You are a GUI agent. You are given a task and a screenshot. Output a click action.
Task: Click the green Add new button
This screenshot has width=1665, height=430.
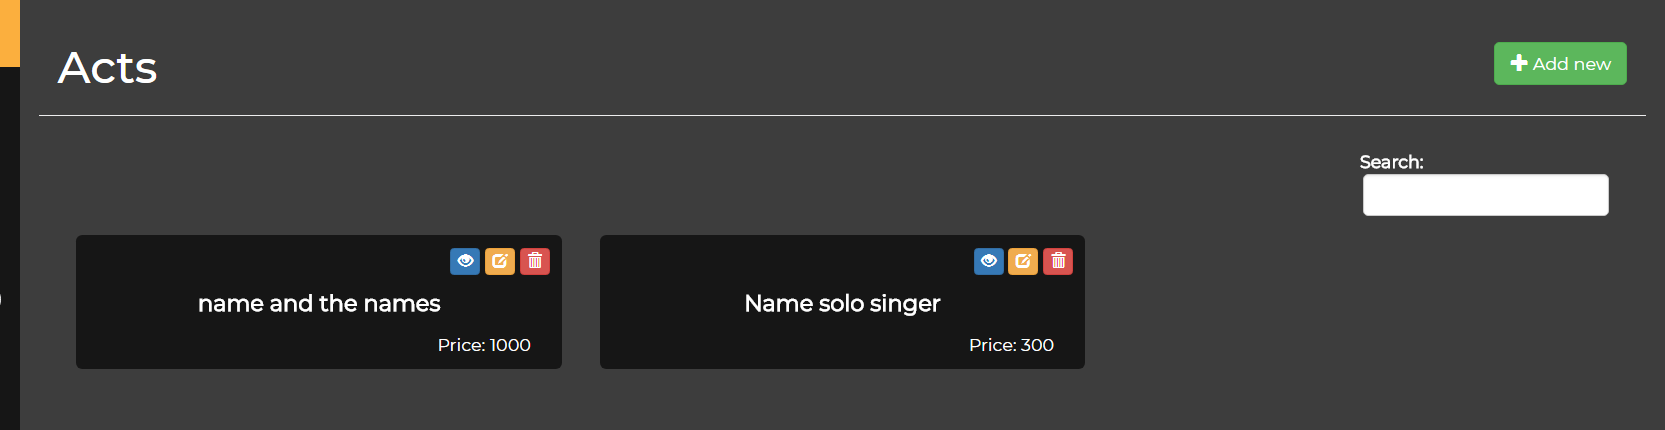coord(1560,63)
